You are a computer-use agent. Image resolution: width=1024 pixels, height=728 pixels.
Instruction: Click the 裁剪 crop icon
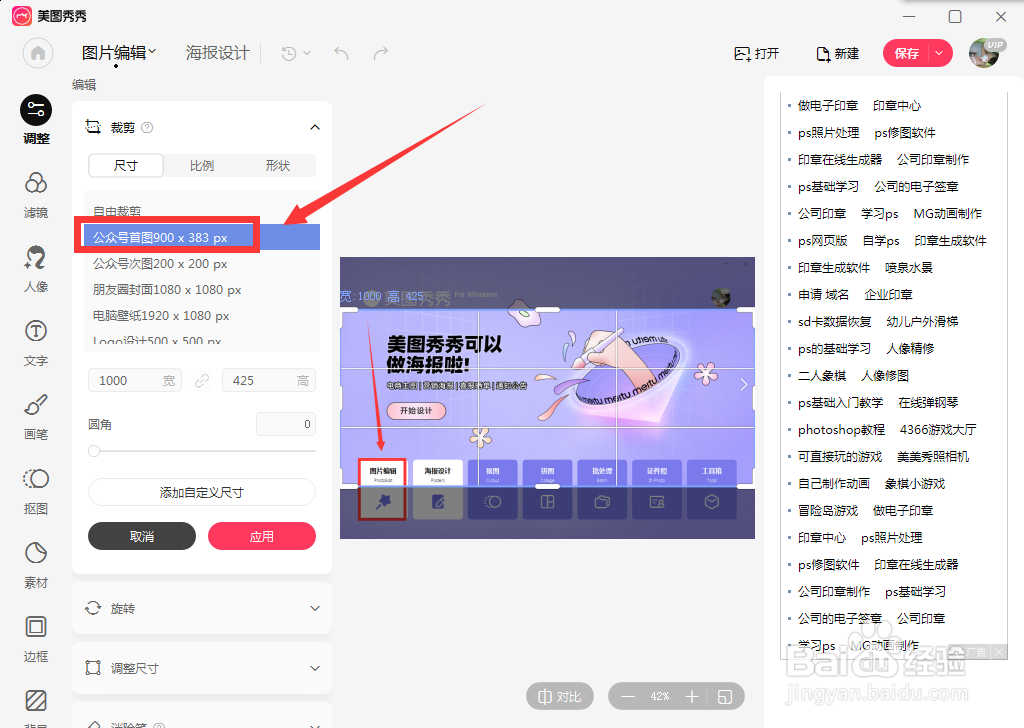(x=93, y=127)
